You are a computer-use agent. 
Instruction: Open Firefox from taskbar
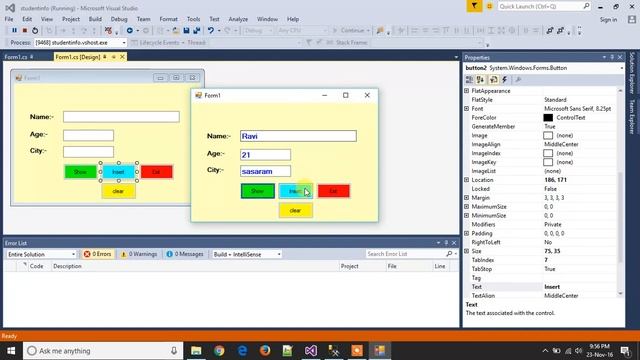[x=265, y=351]
